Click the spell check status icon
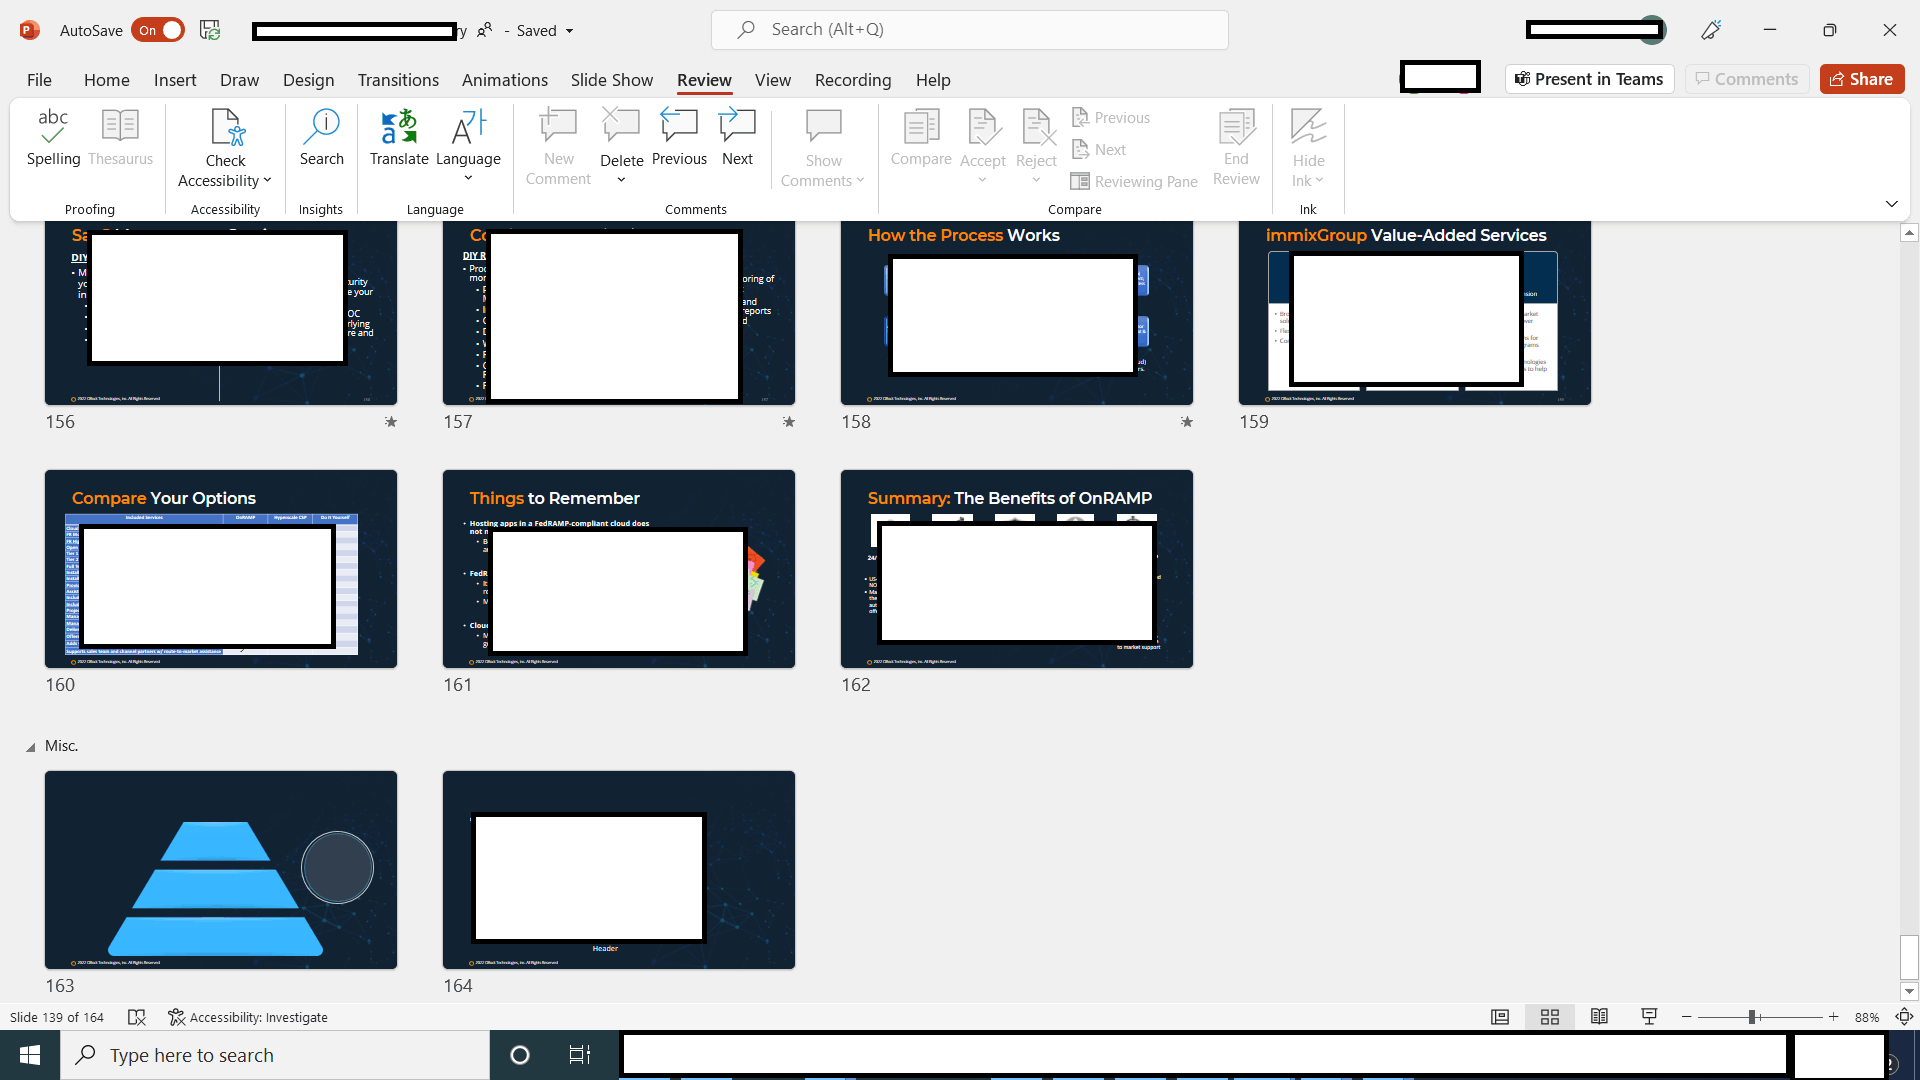 pyautogui.click(x=137, y=1017)
